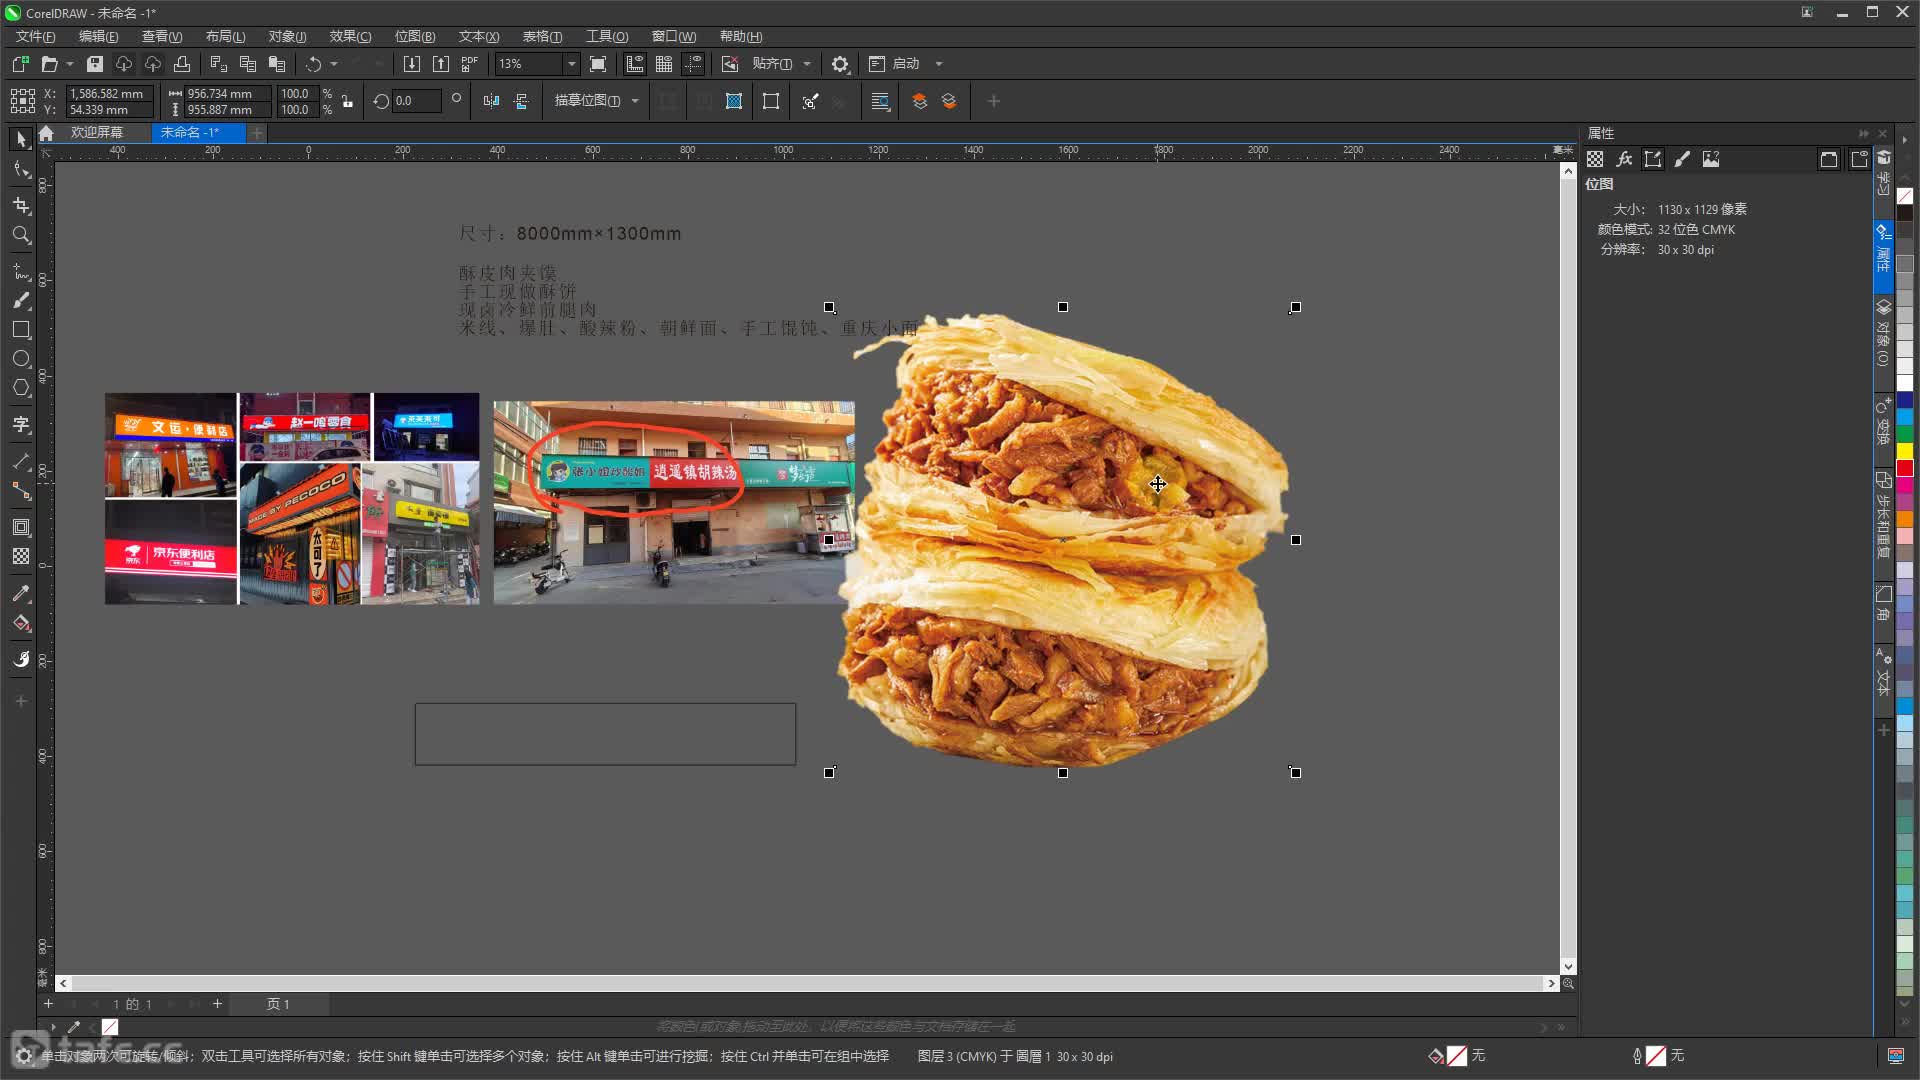This screenshot has height=1080, width=1920.
Task: Undo the last action in the toolbar
Action: tap(314, 64)
